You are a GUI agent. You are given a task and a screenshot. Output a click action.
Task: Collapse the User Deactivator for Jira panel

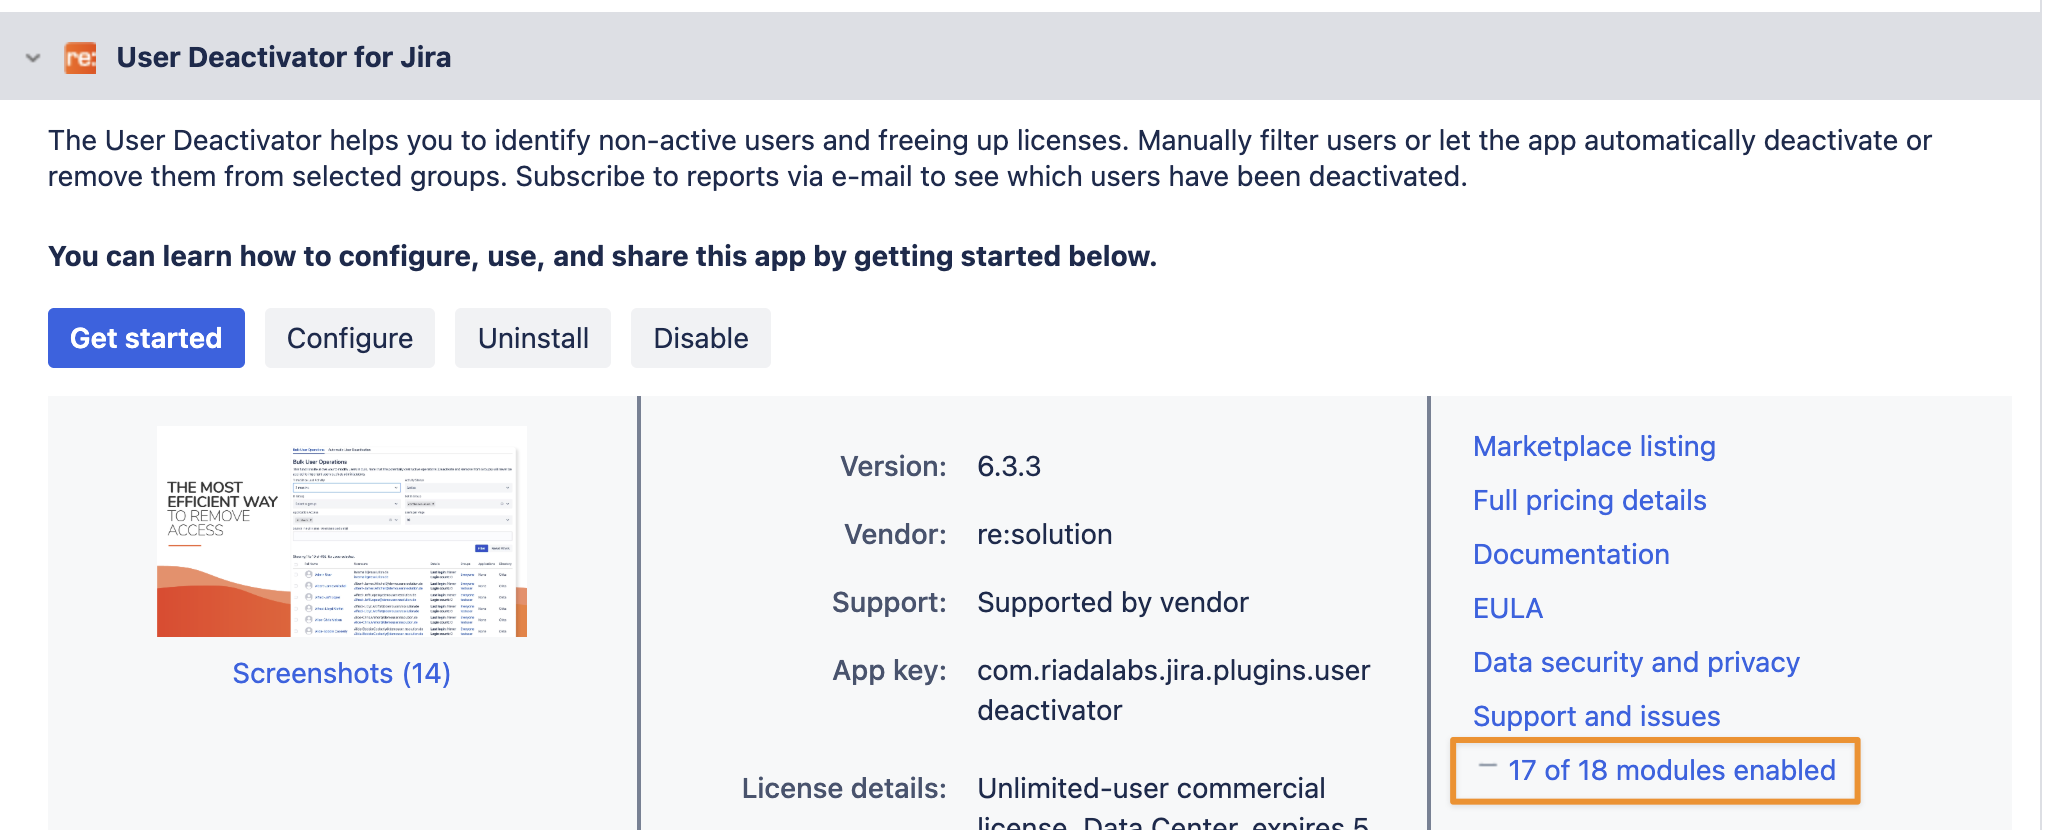click(33, 58)
